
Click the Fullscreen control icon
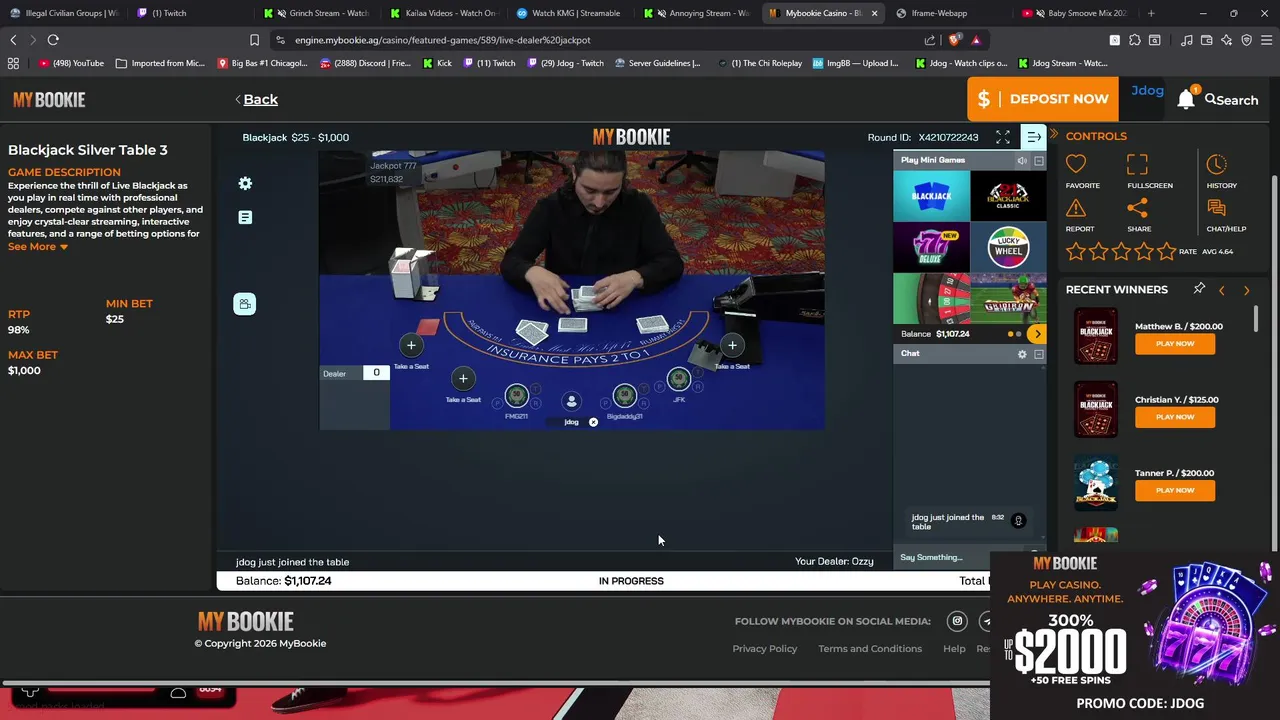(1137, 164)
